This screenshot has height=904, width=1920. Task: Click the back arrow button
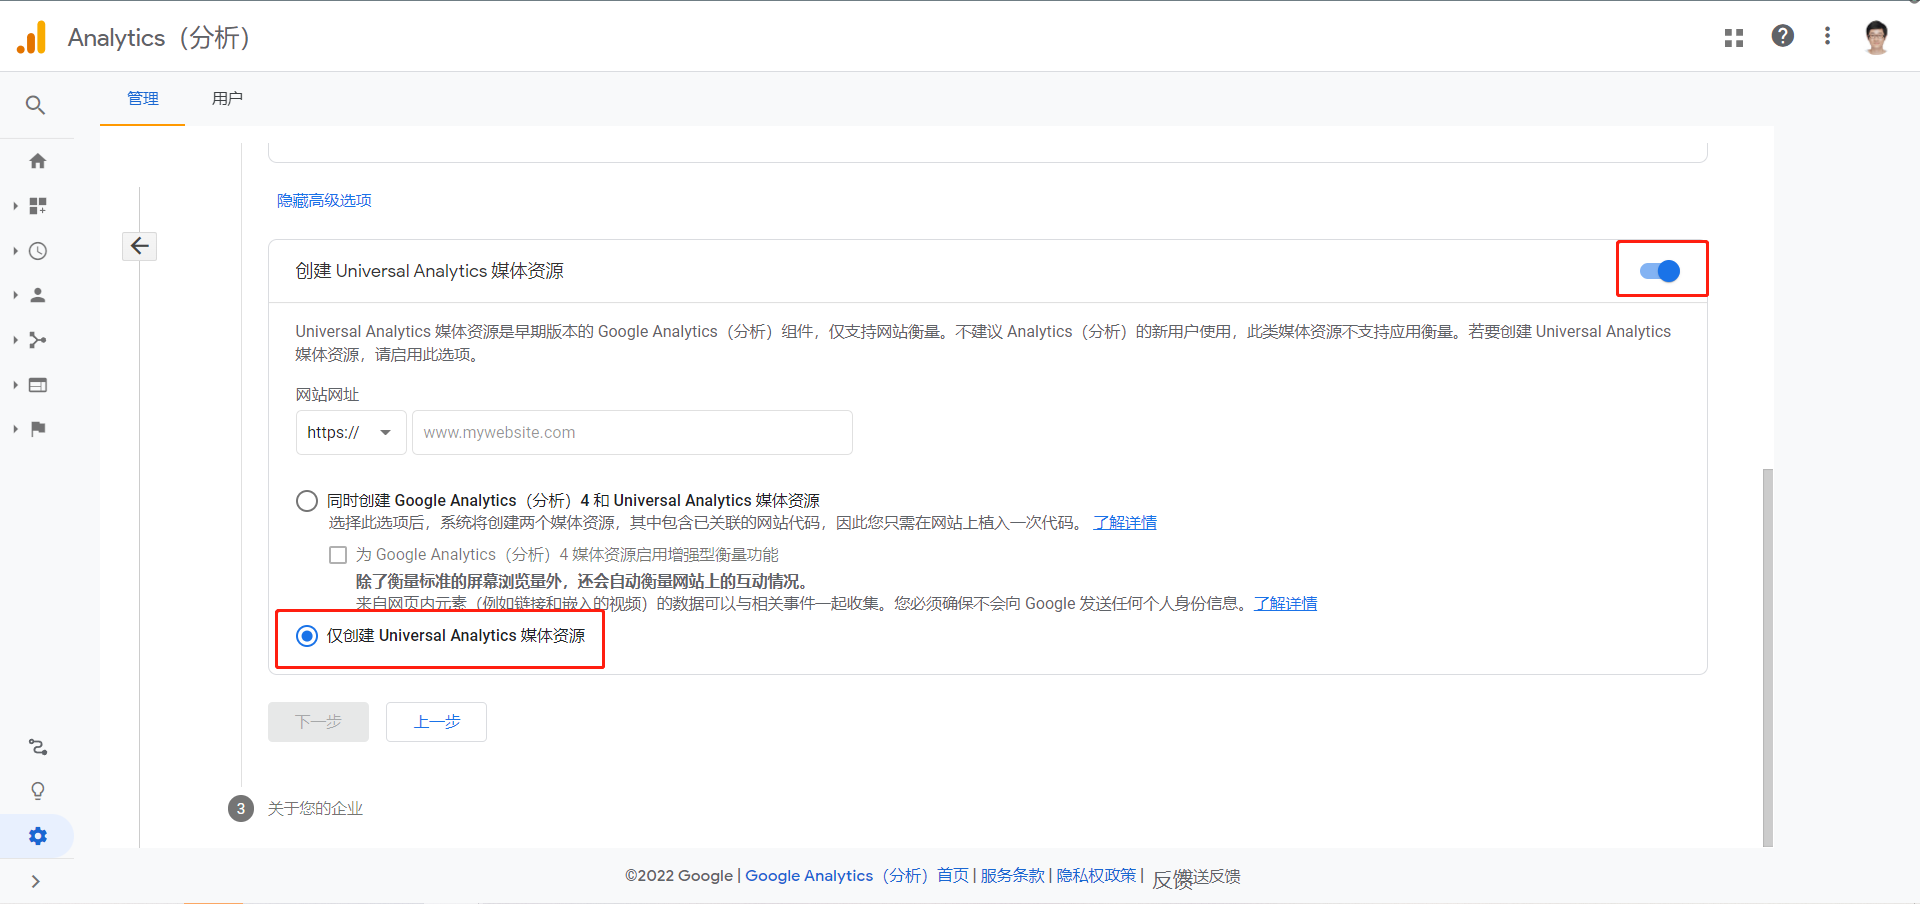click(x=140, y=246)
